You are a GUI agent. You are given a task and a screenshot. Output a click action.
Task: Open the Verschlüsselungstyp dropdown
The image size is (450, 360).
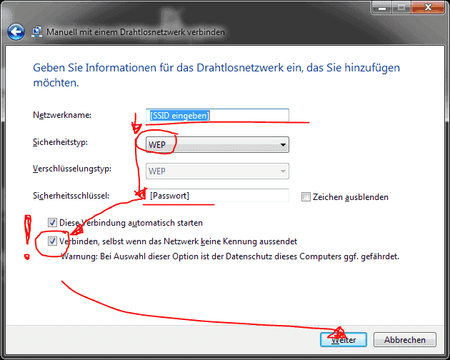pyautogui.click(x=217, y=171)
